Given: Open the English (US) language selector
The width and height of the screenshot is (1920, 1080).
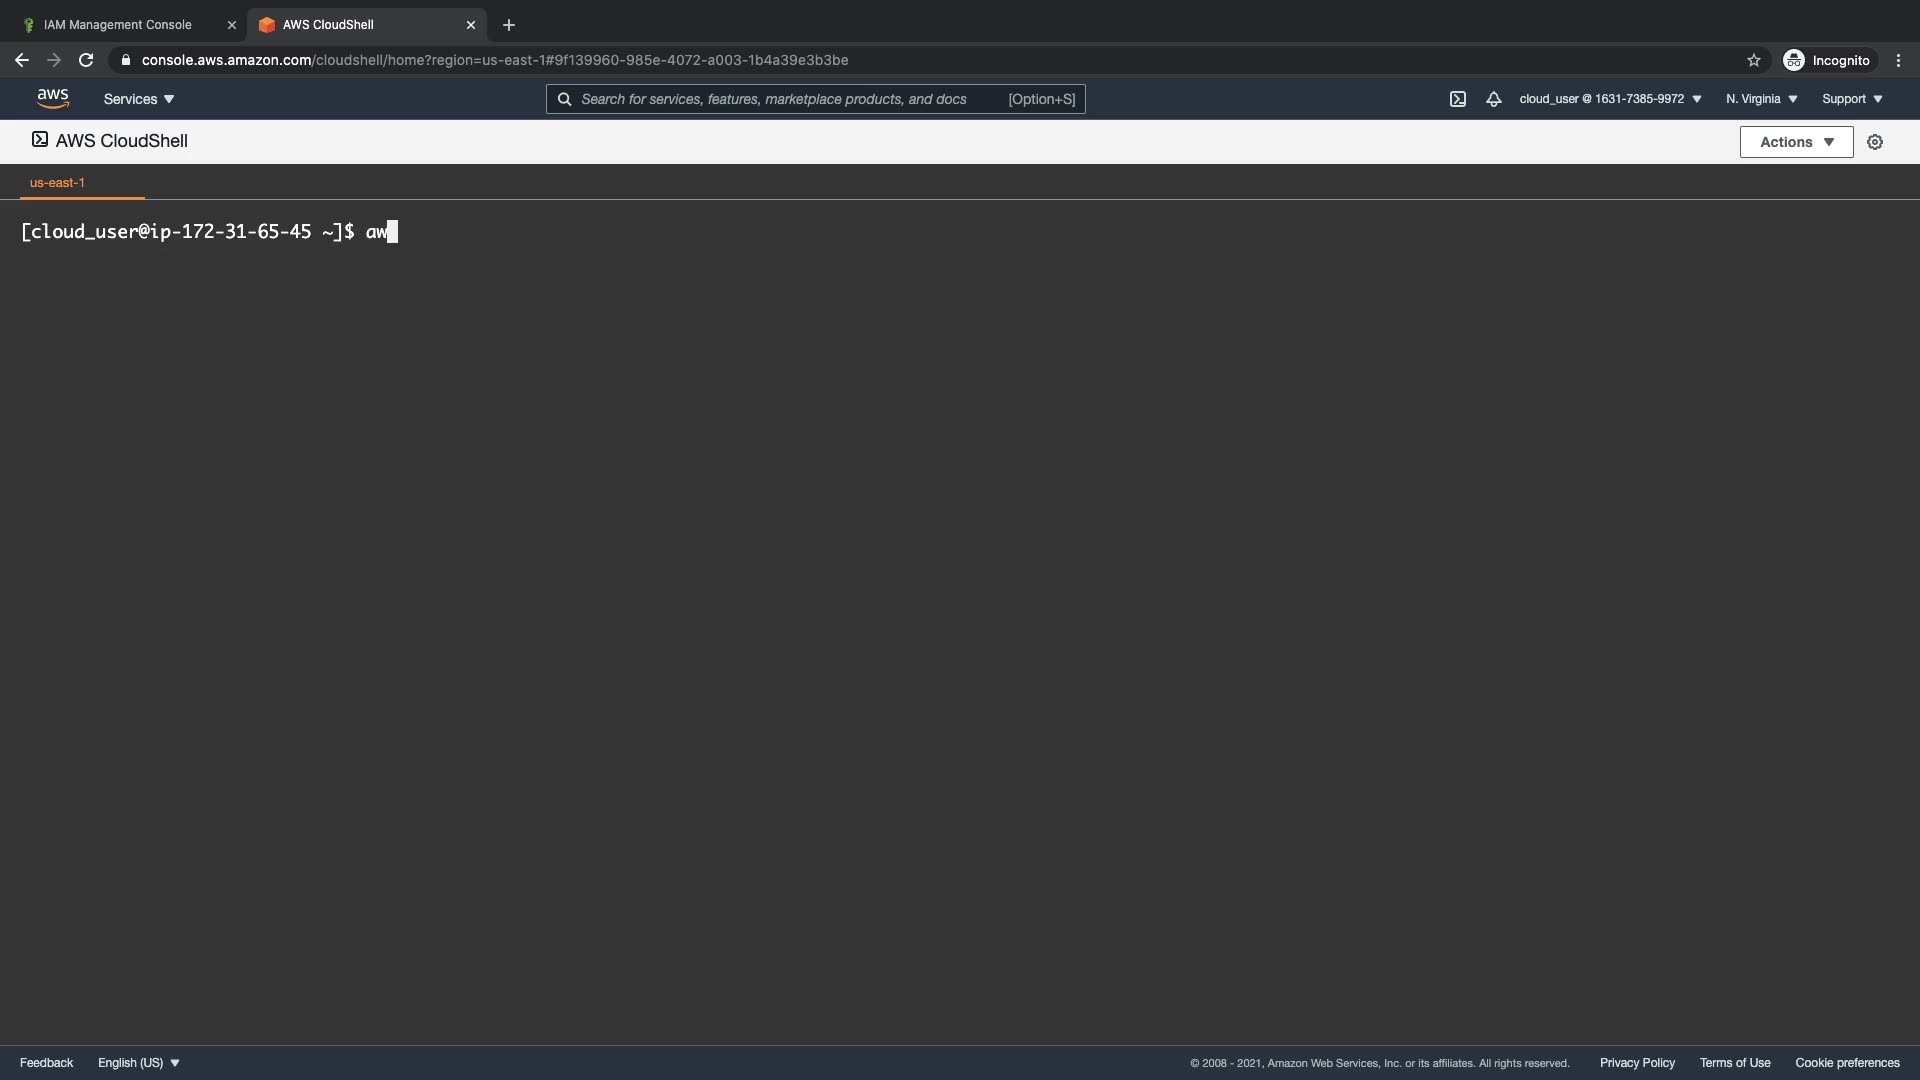Looking at the screenshot, I should click(139, 1062).
